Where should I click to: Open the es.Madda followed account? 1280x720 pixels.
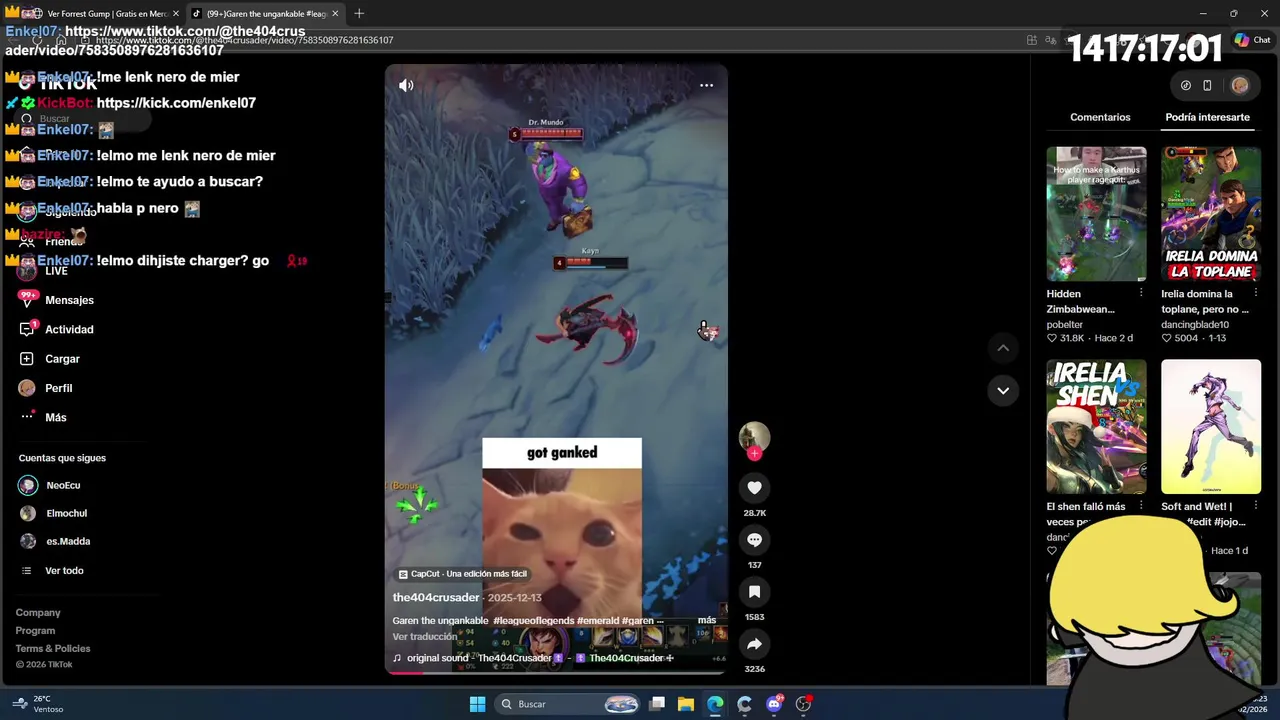point(68,541)
